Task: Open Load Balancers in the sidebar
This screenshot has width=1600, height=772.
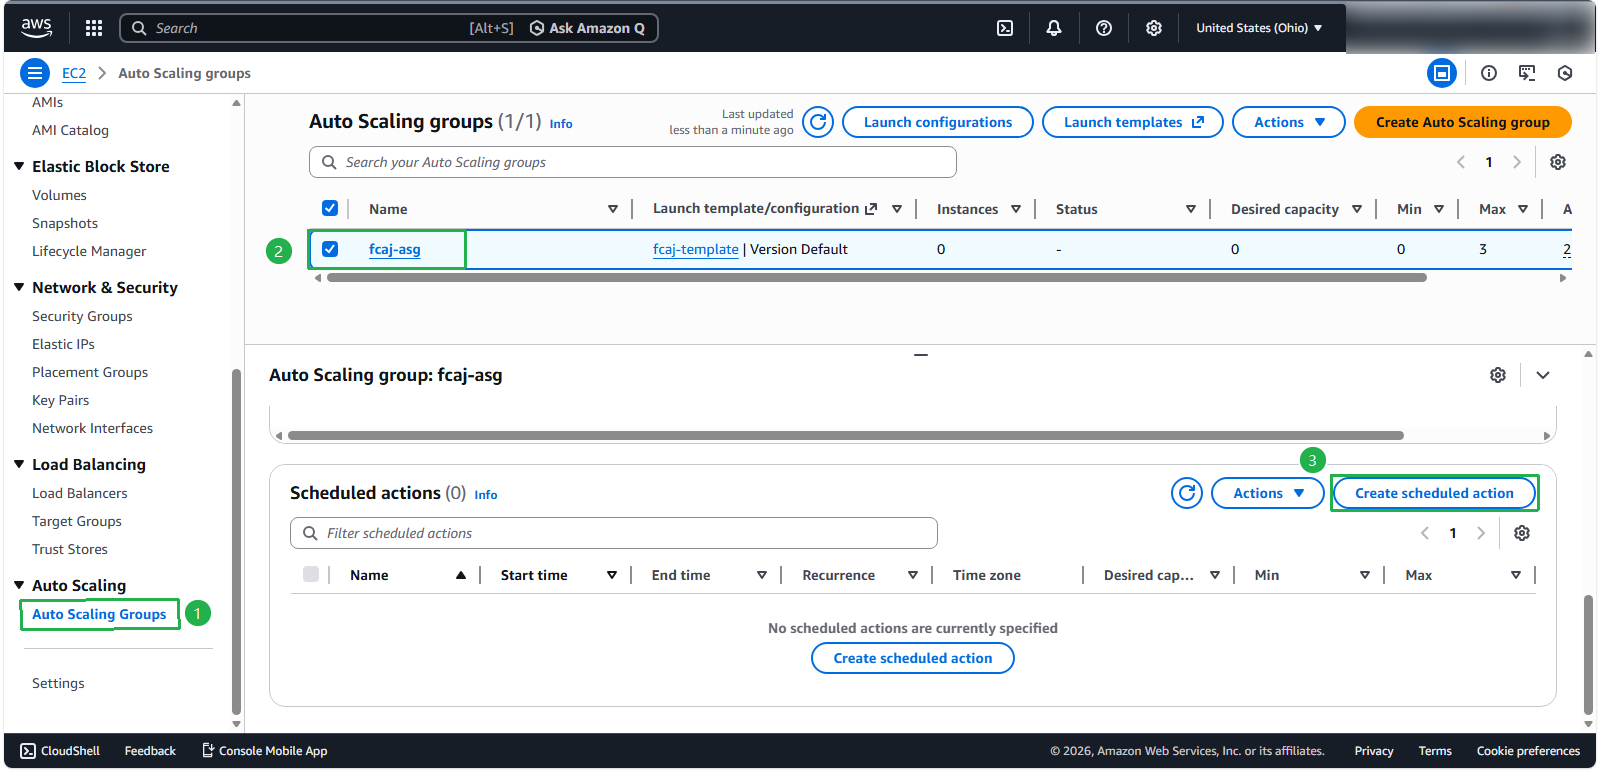Action: pos(80,493)
